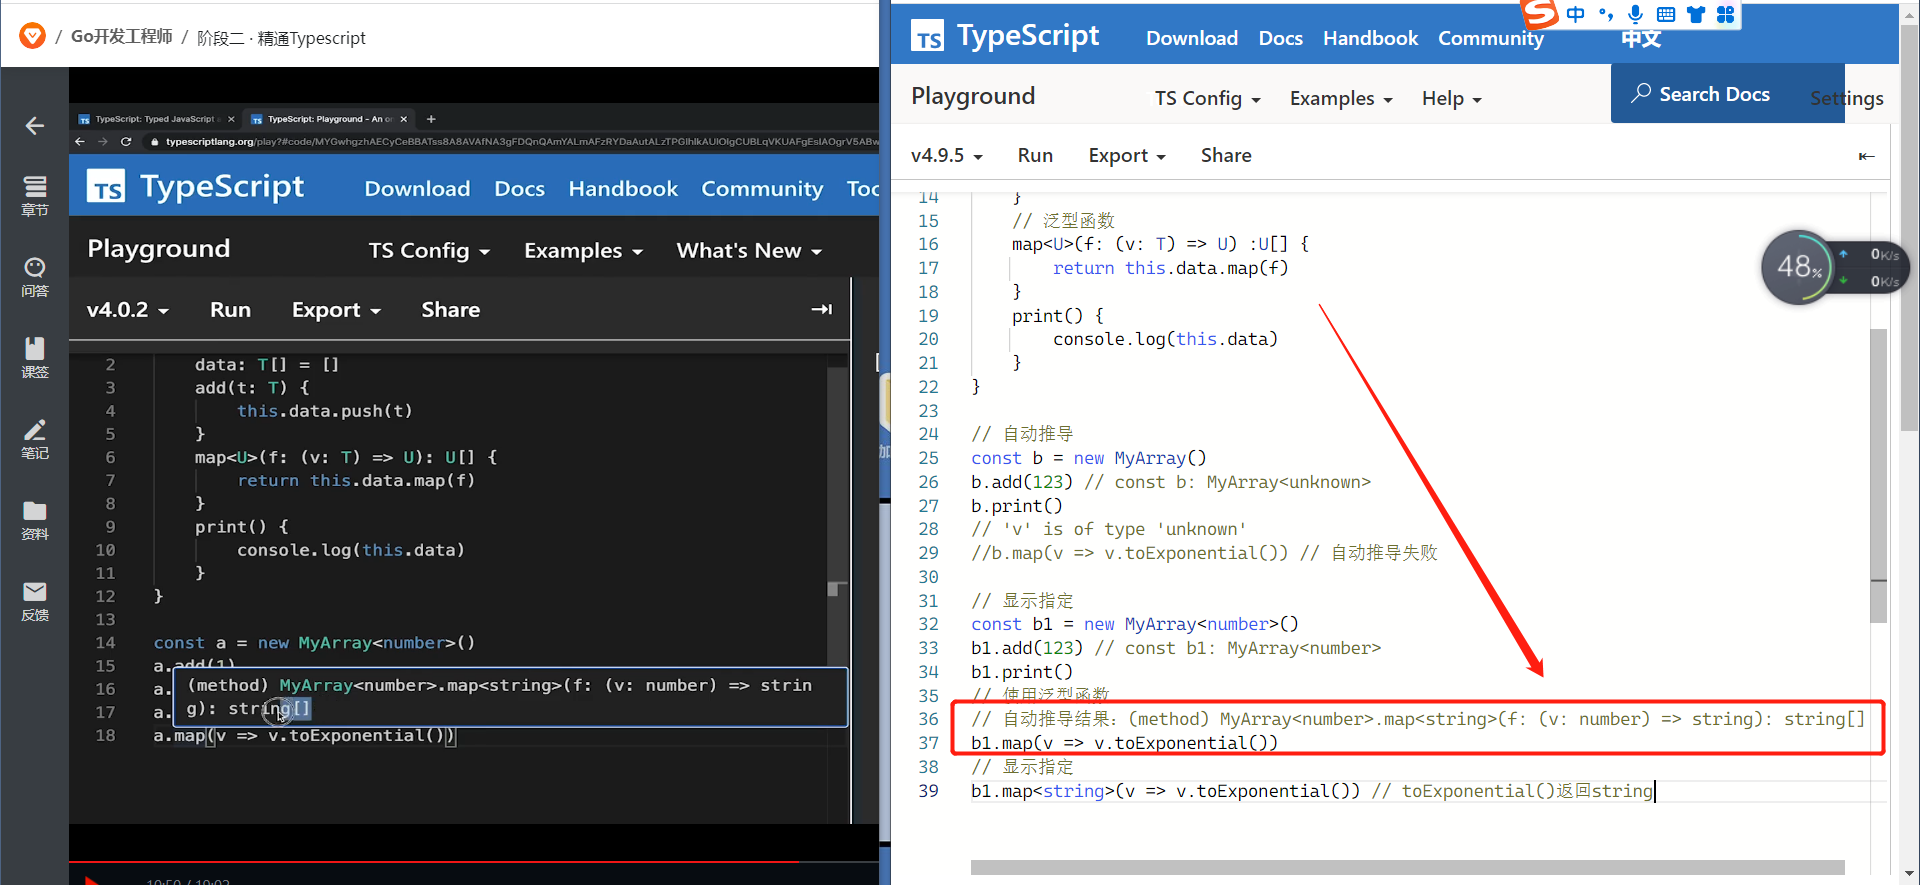The height and width of the screenshot is (885, 1920).
Task: Play the course video
Action: click(x=91, y=880)
